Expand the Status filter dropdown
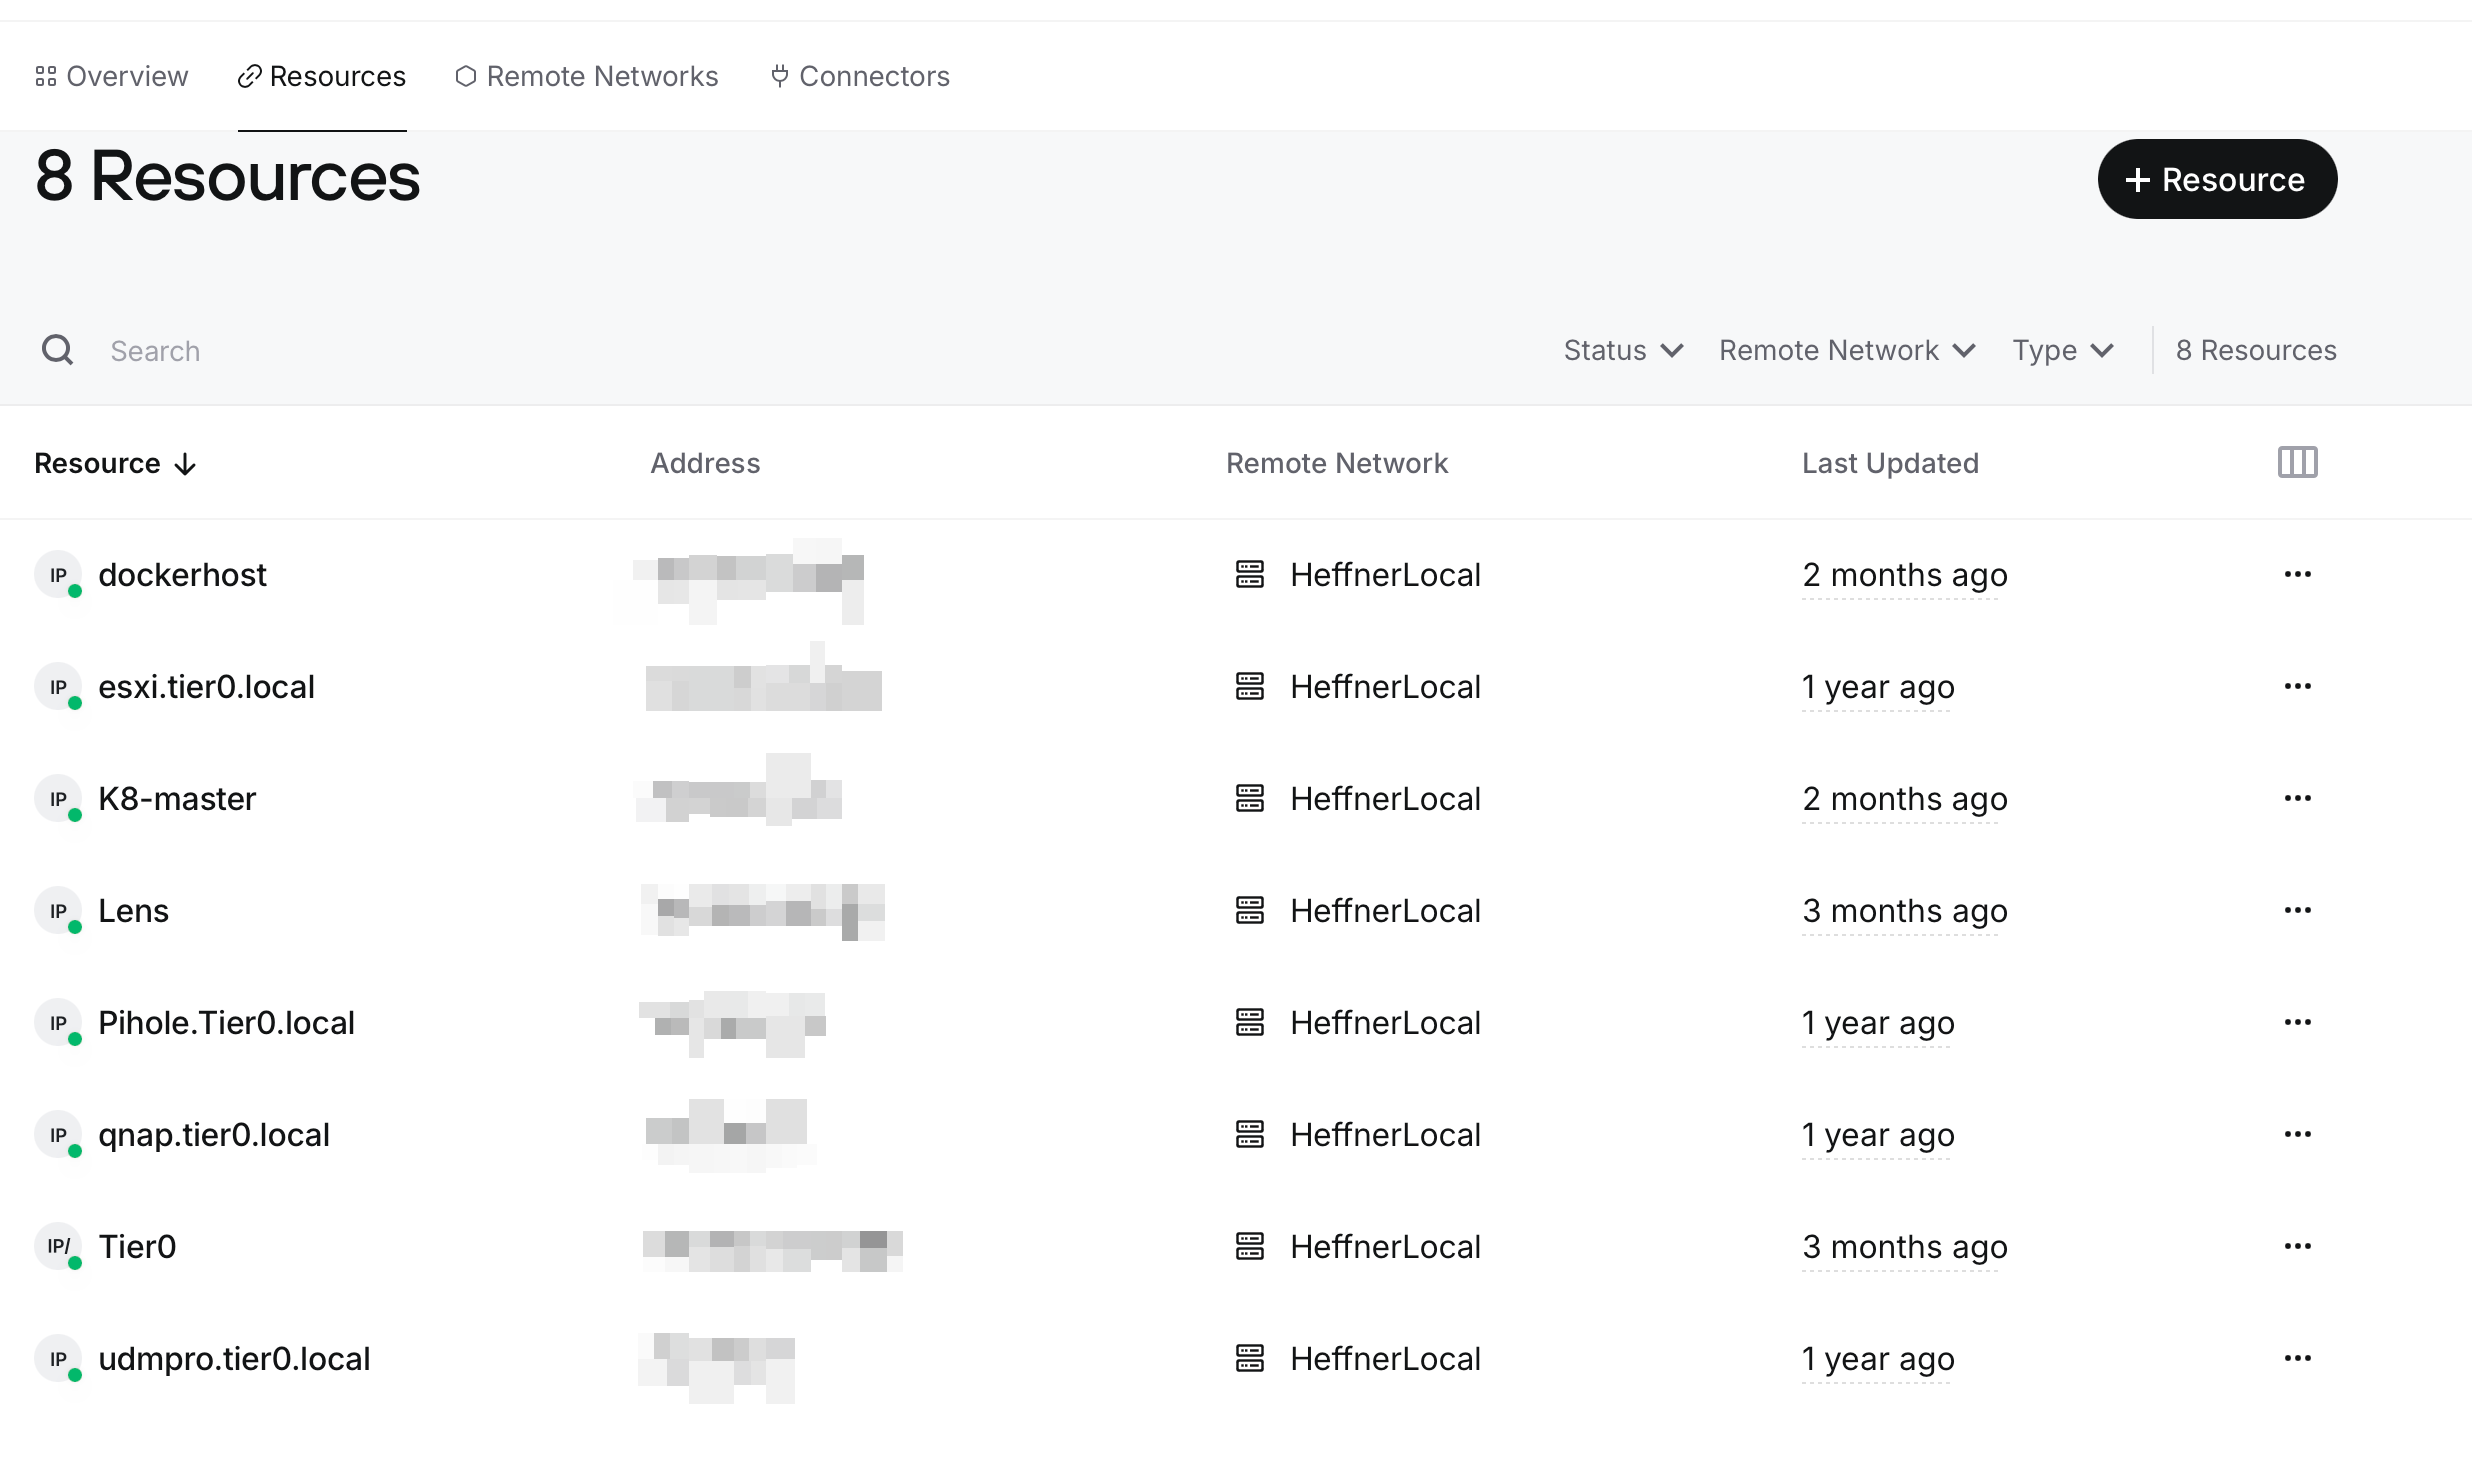 point(1622,350)
